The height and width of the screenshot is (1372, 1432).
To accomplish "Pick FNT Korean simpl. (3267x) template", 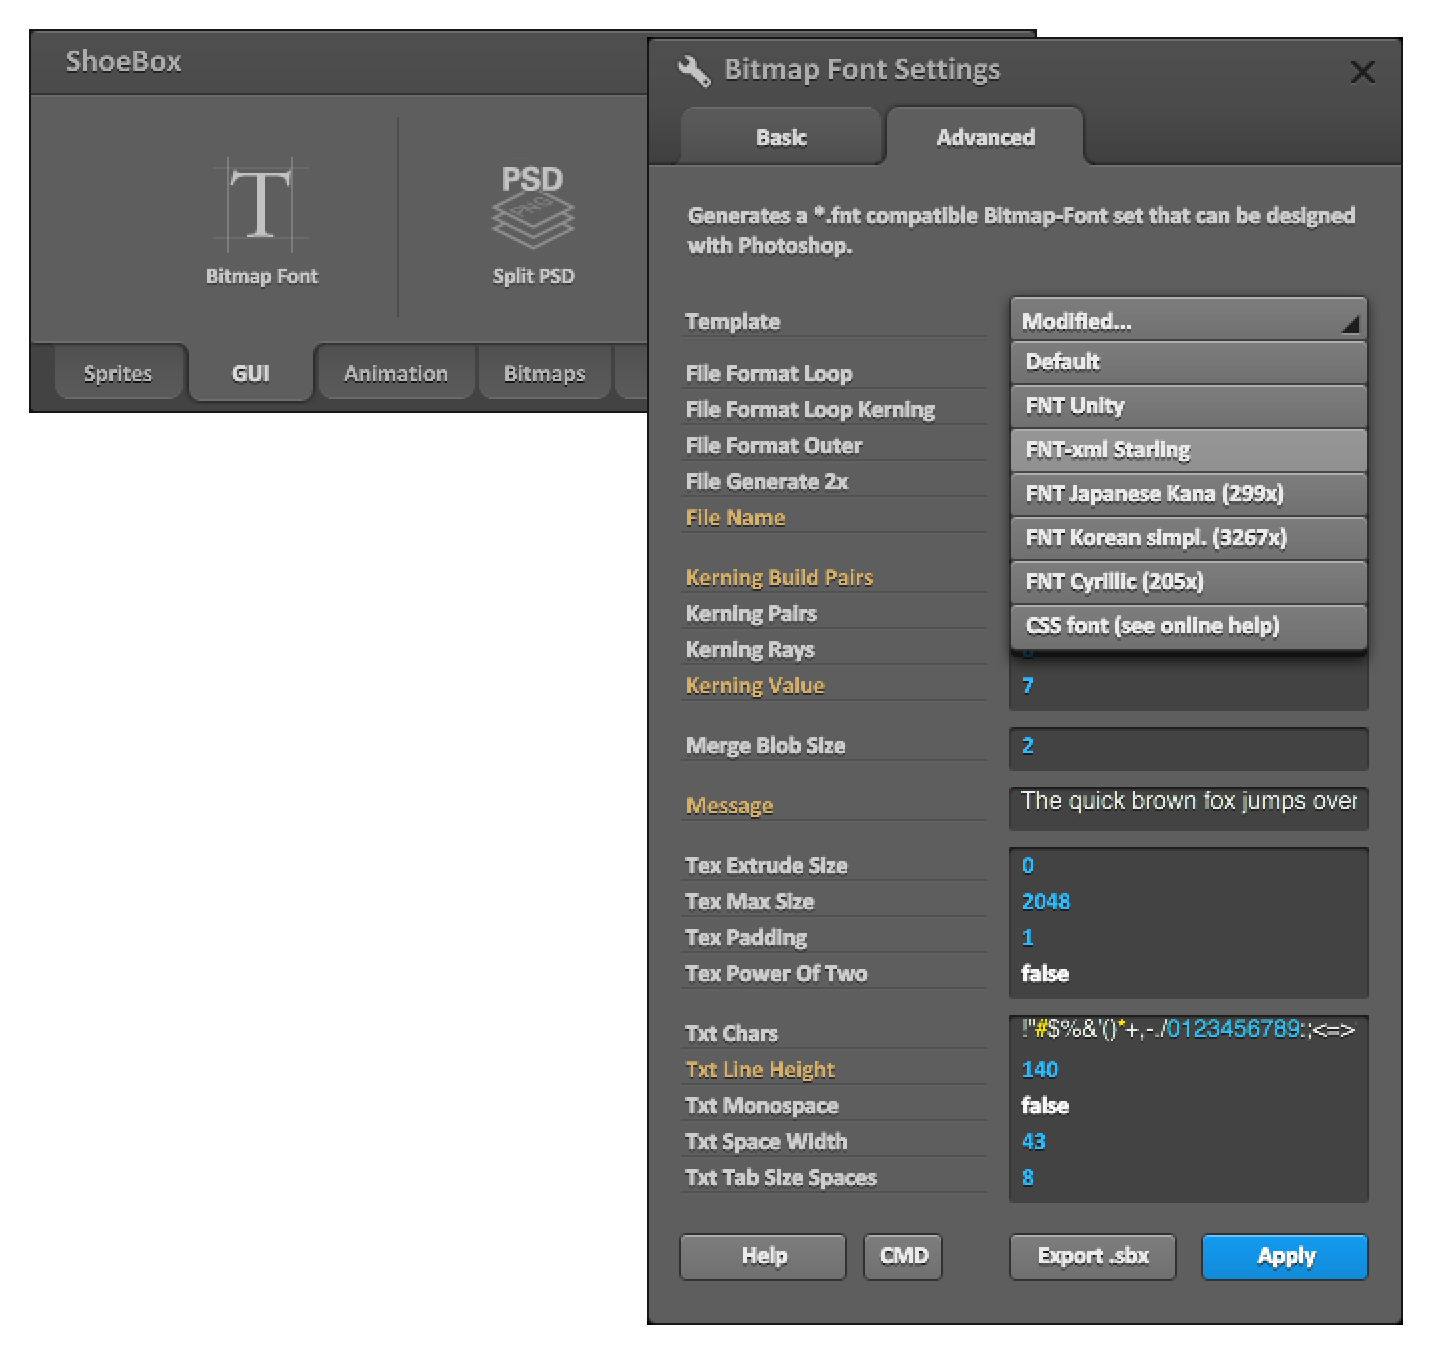I will pyautogui.click(x=1188, y=538).
